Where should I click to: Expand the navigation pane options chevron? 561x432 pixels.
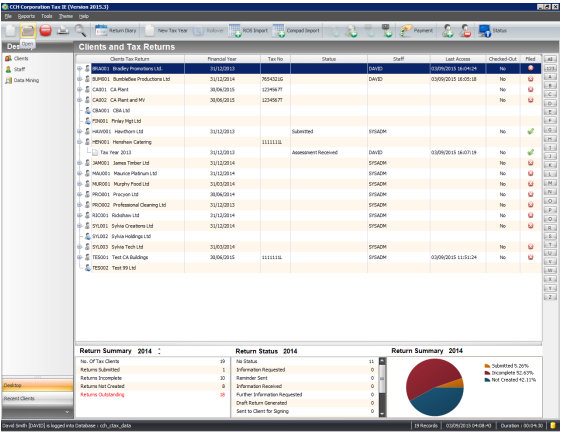point(67,412)
